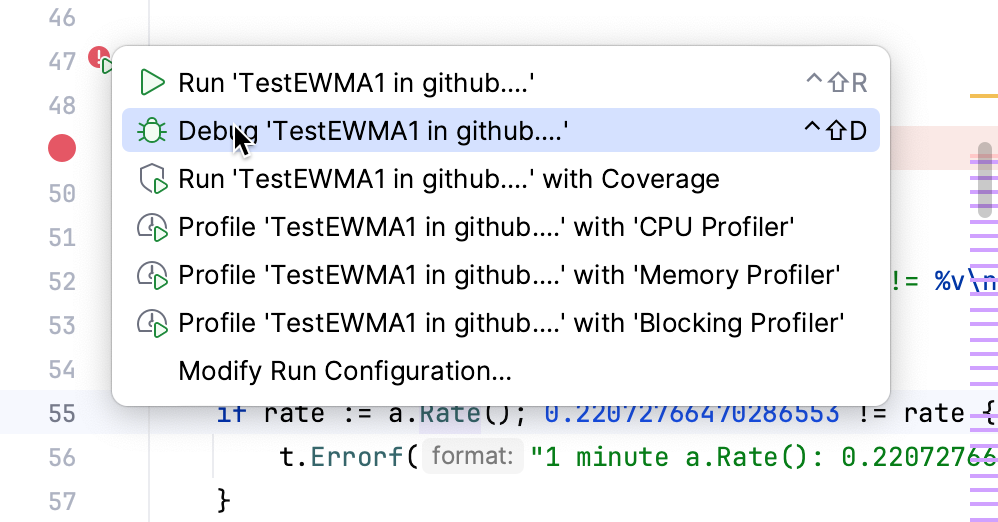Open Modify Run Configuration...
Image resolution: width=998 pixels, height=522 pixels.
pos(345,372)
